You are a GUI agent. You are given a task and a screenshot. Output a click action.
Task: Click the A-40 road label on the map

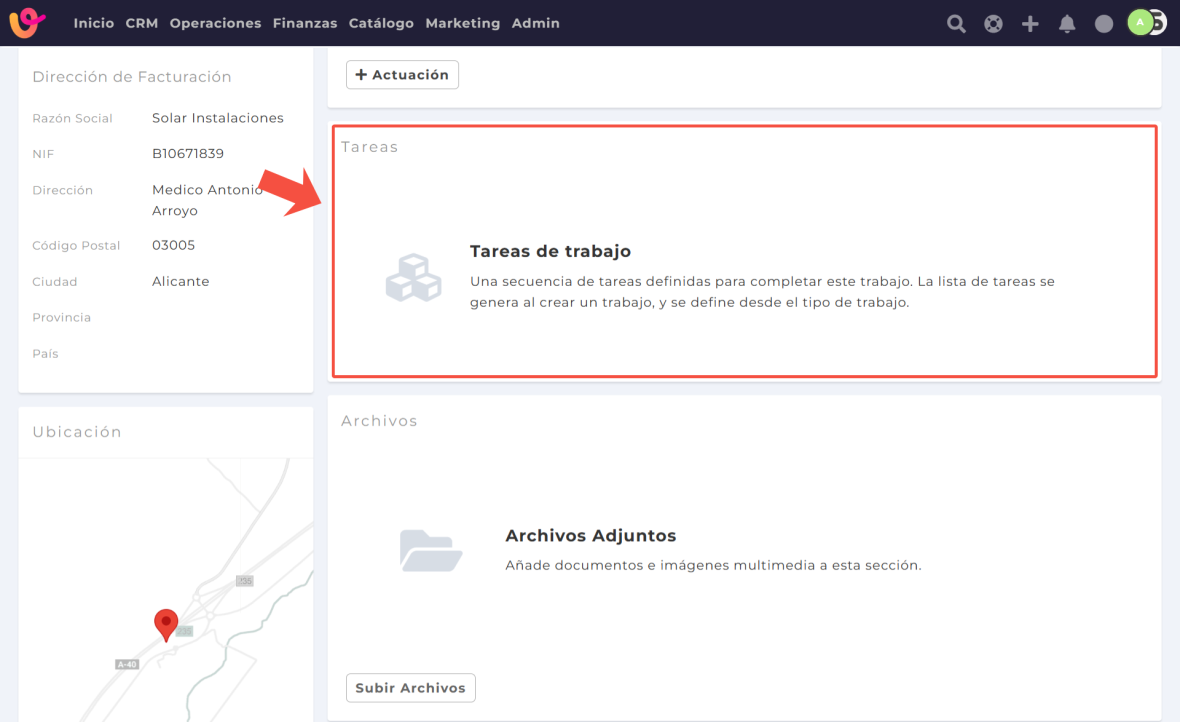(126, 664)
